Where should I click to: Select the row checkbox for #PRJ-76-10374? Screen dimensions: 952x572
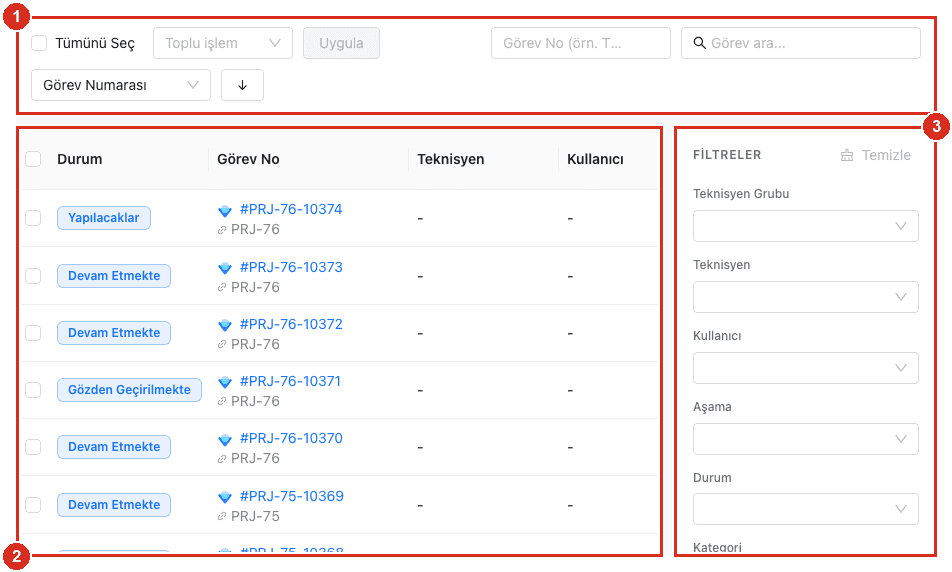click(x=33, y=218)
